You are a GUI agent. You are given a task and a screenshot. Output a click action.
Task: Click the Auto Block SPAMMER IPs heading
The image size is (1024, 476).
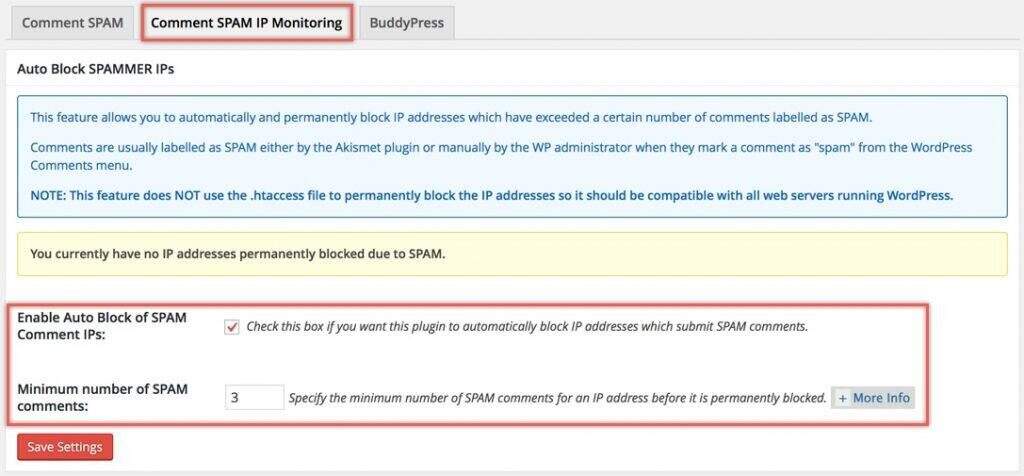coord(97,70)
